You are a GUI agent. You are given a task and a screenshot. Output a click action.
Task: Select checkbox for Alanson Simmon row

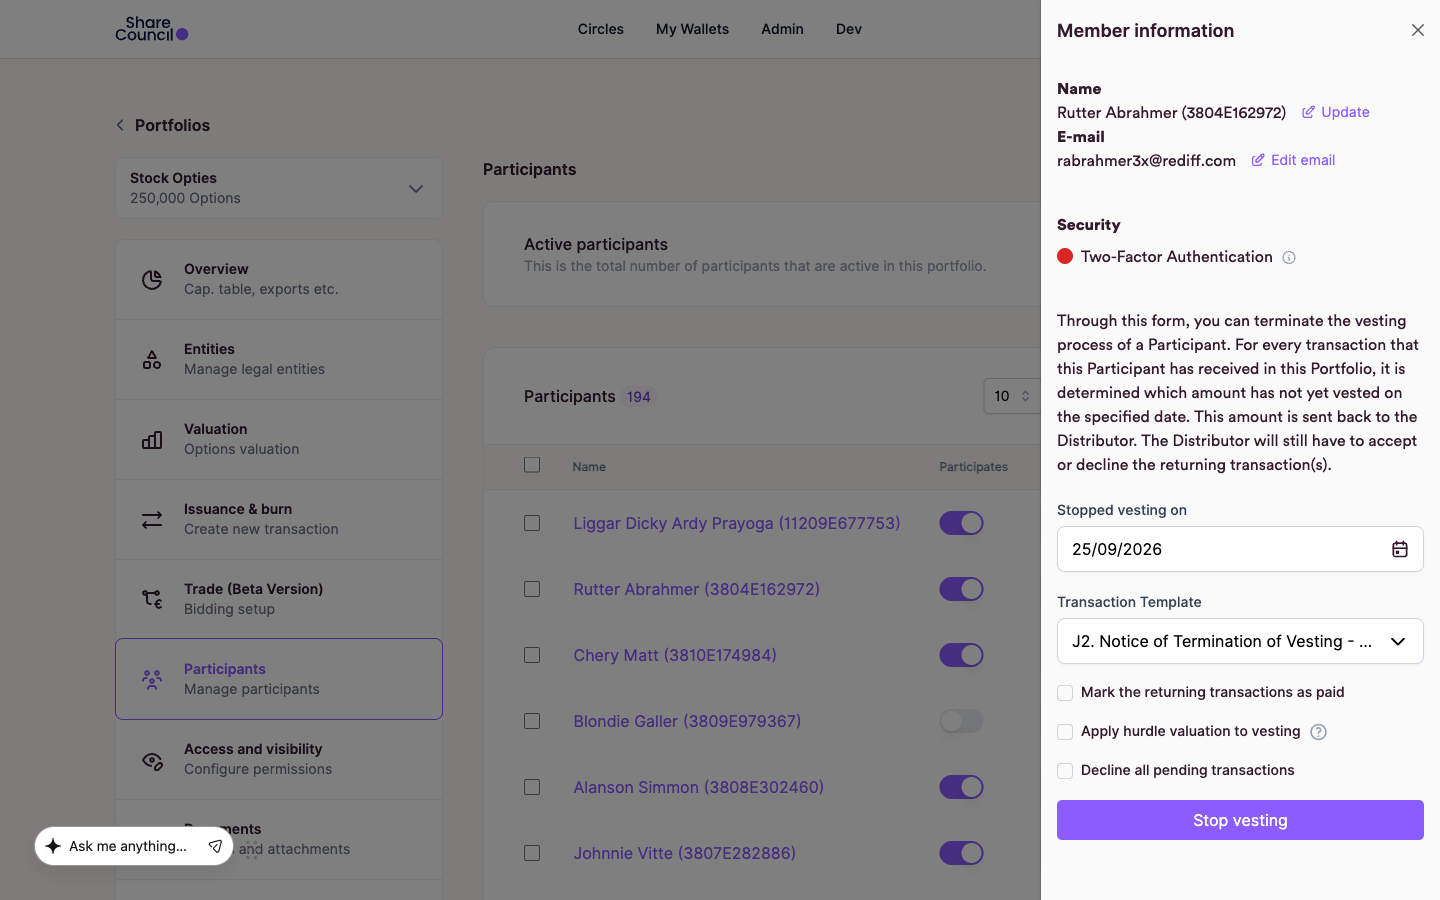point(532,787)
